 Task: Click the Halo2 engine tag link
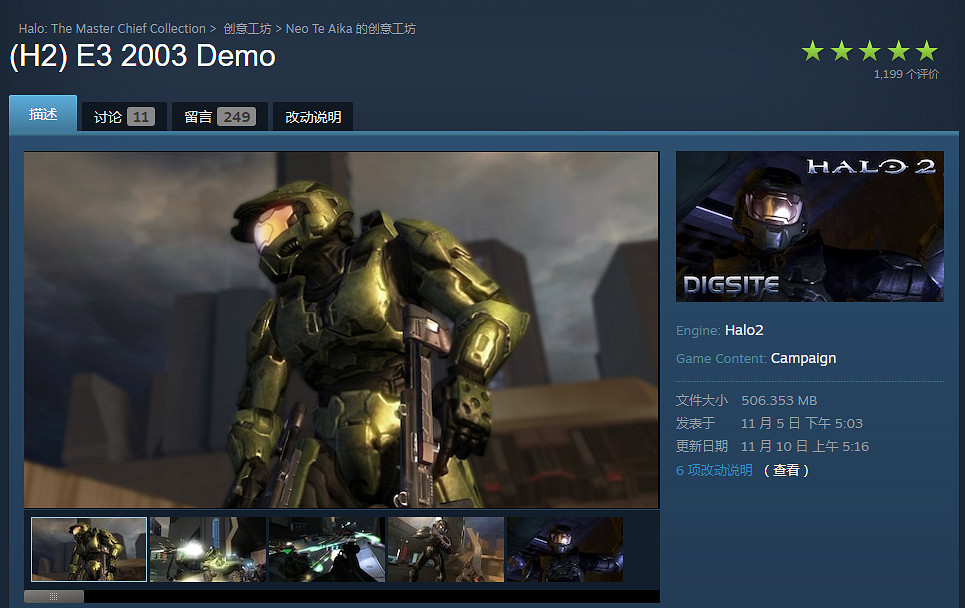[744, 330]
